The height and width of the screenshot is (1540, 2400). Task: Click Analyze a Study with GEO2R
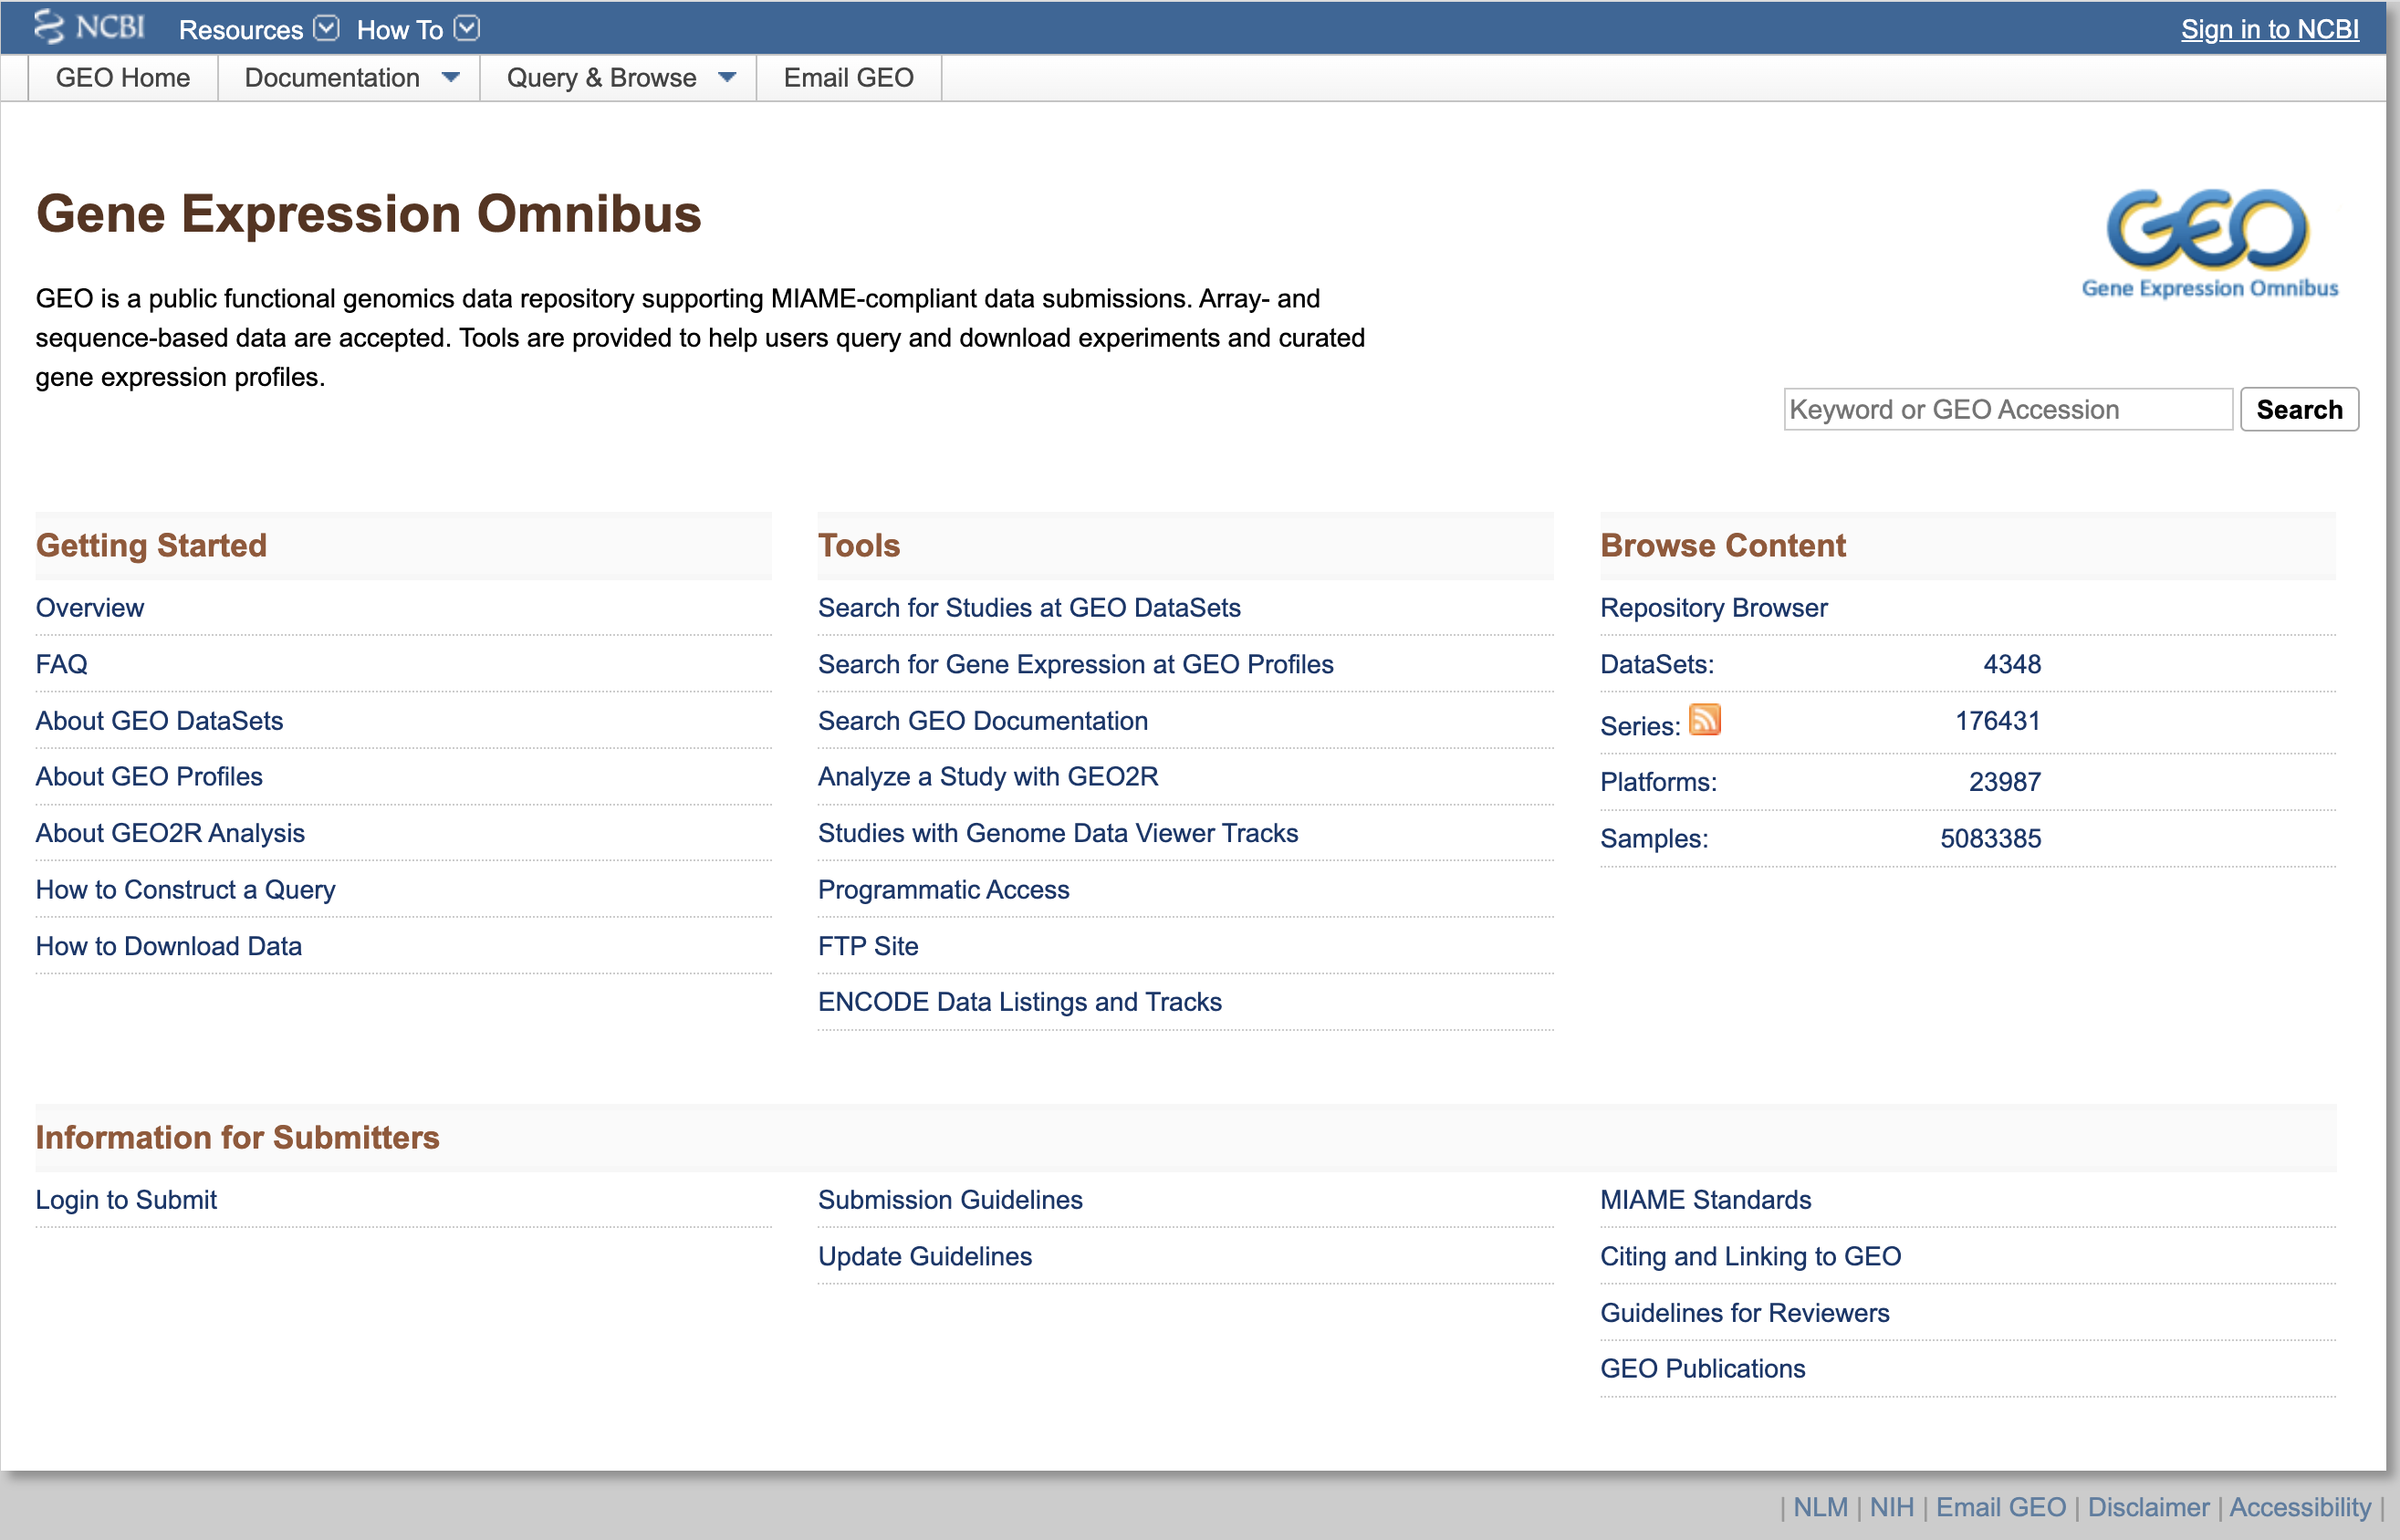point(987,776)
